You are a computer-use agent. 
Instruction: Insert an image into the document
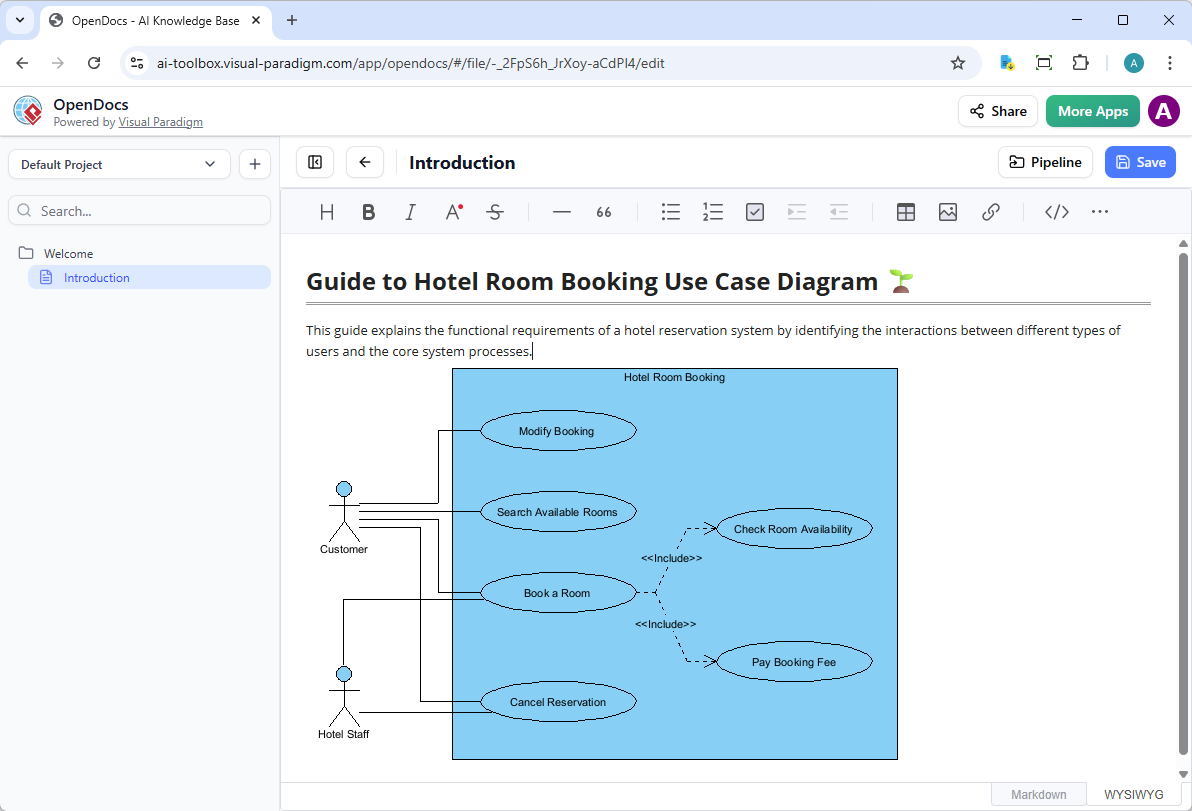[x=947, y=211]
